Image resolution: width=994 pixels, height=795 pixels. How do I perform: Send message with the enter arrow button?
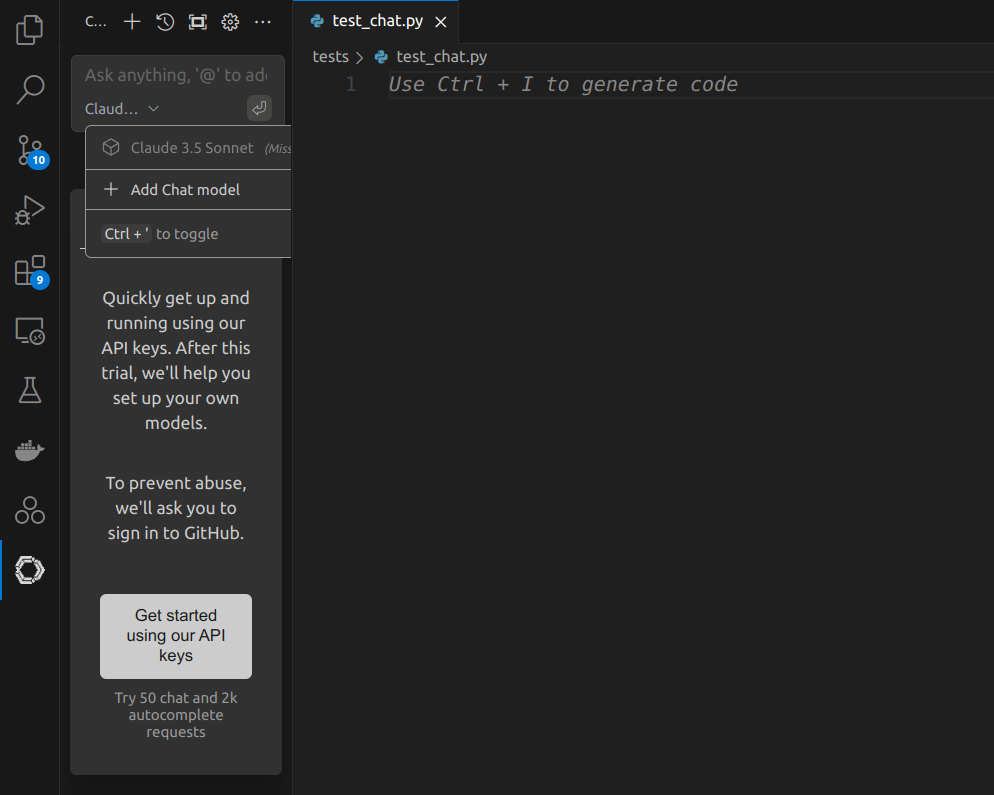point(259,108)
